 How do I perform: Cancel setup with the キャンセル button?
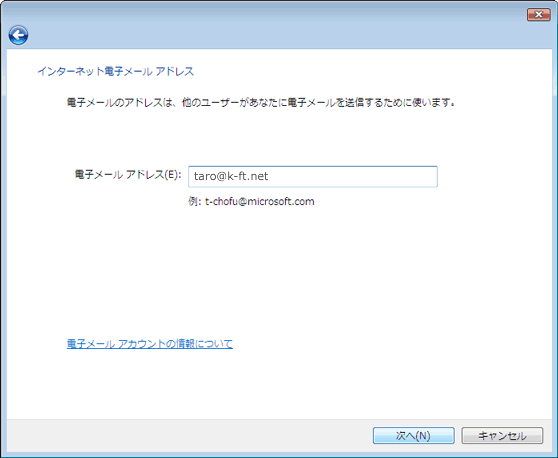(502, 436)
